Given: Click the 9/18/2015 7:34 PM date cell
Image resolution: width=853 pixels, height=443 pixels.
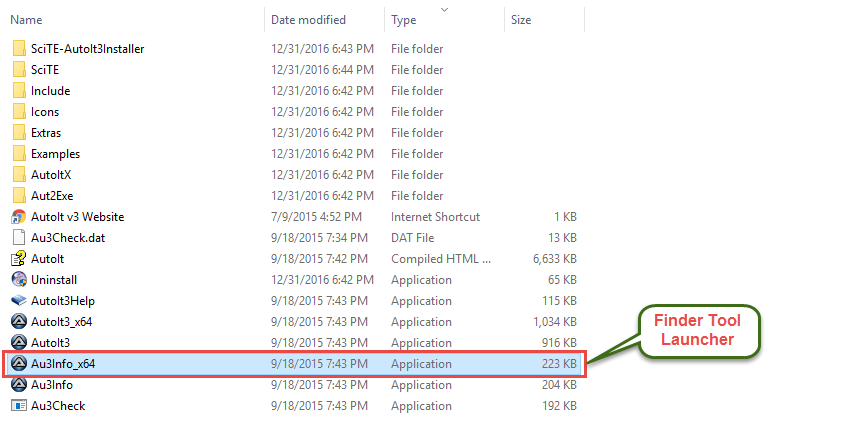Looking at the screenshot, I should [319, 237].
